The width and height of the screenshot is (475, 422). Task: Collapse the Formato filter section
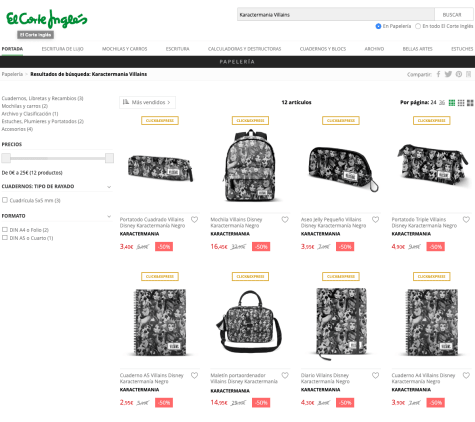109,216
